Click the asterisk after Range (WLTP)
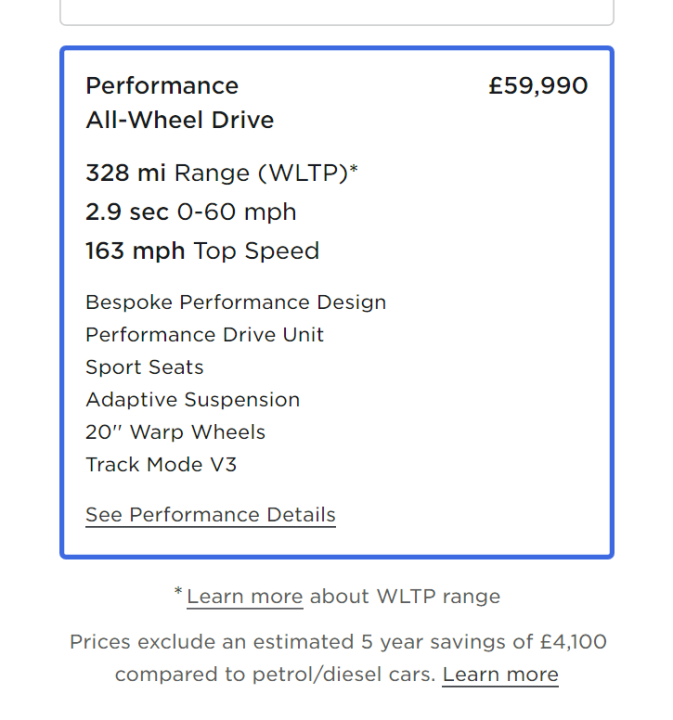Image resolution: width=673 pixels, height=720 pixels. point(354,170)
